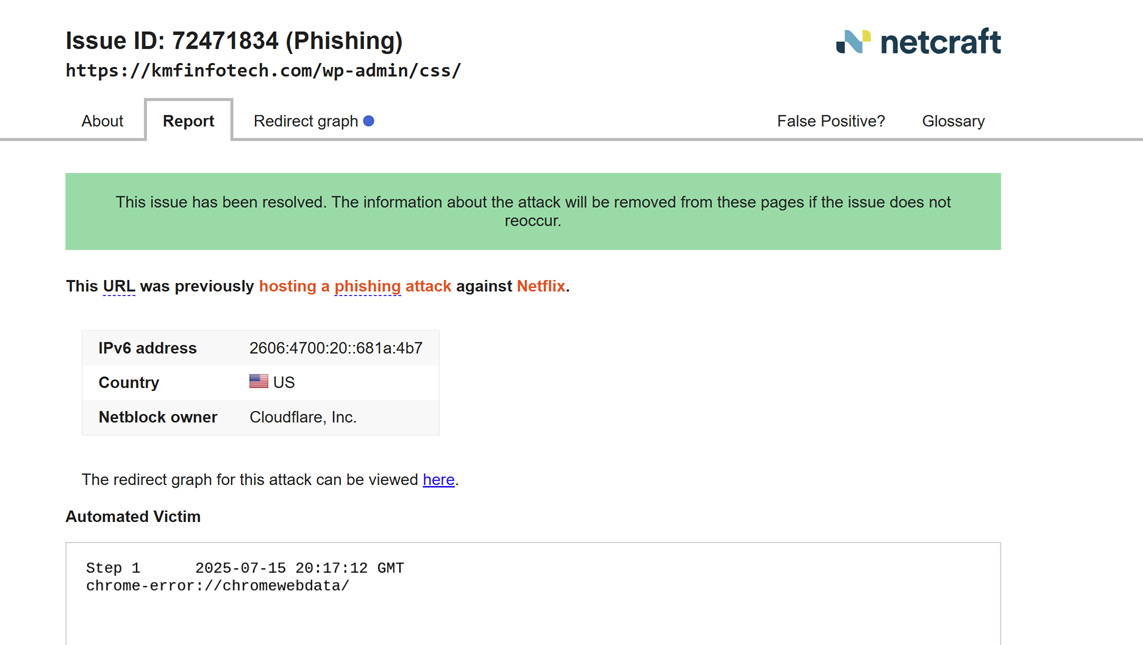Click the US flag icon
Image resolution: width=1143 pixels, height=645 pixels.
[x=259, y=381]
